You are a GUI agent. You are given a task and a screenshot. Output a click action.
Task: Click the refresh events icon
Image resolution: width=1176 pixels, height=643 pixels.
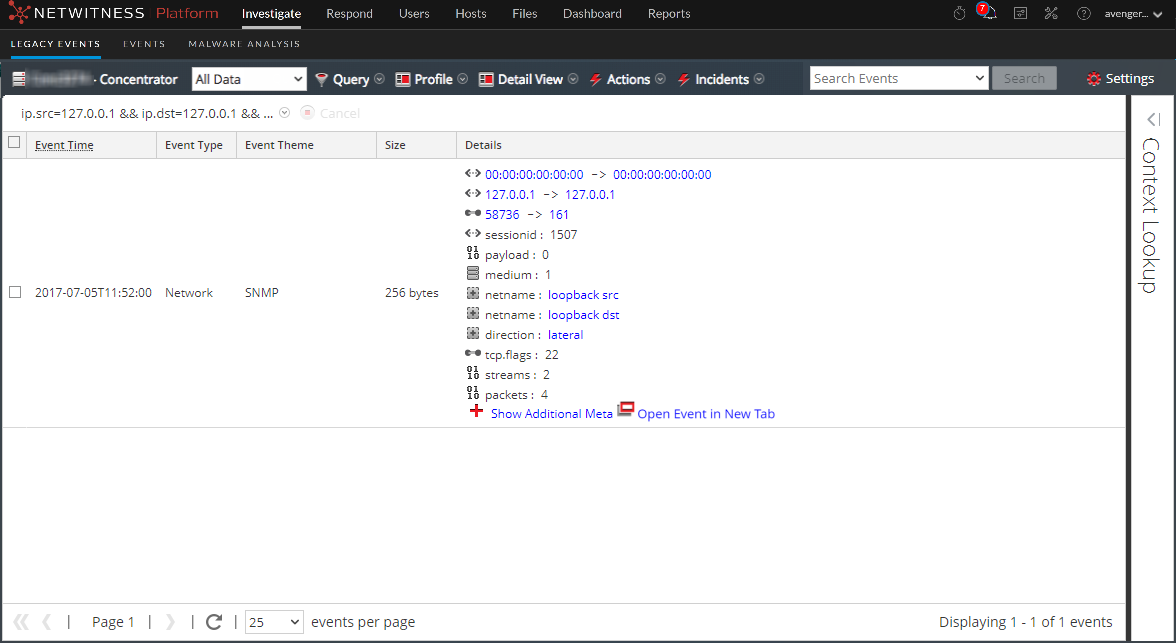[x=213, y=622]
